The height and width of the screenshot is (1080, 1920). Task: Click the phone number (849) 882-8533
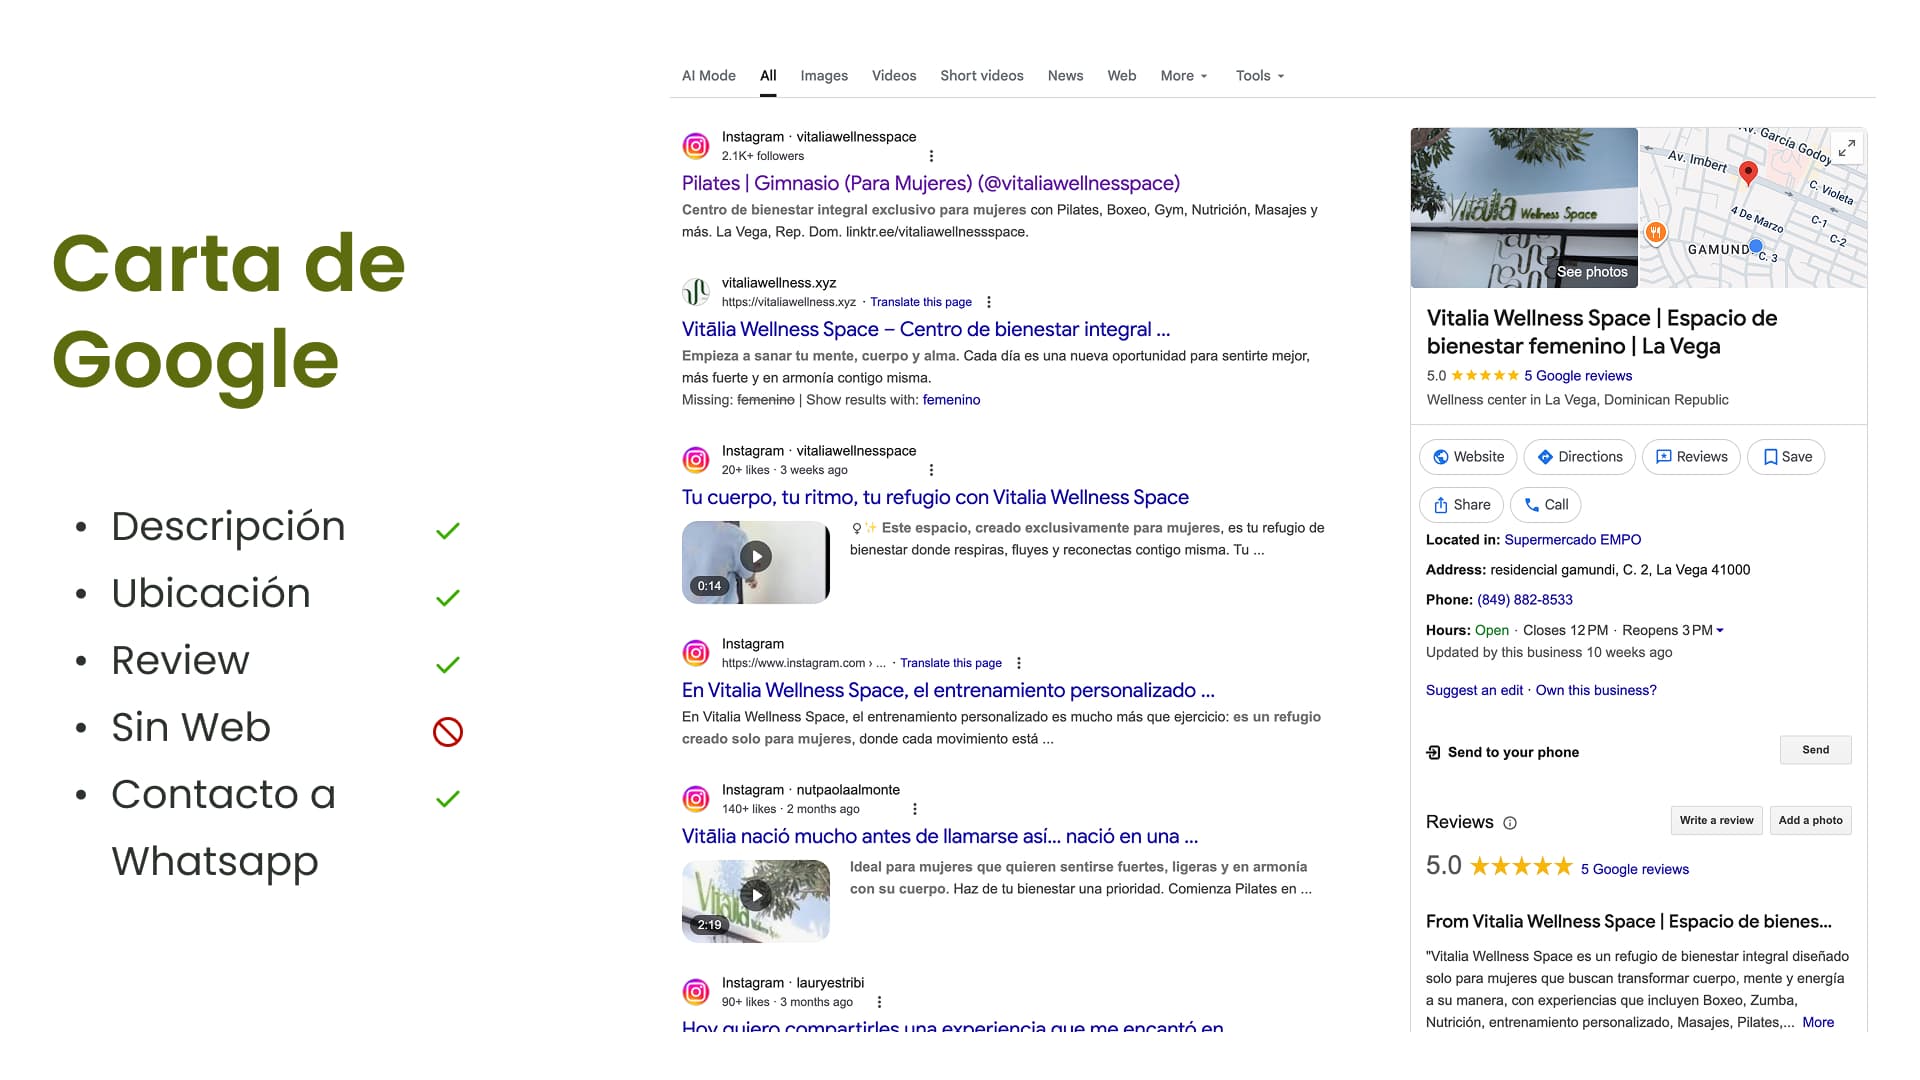1525,600
